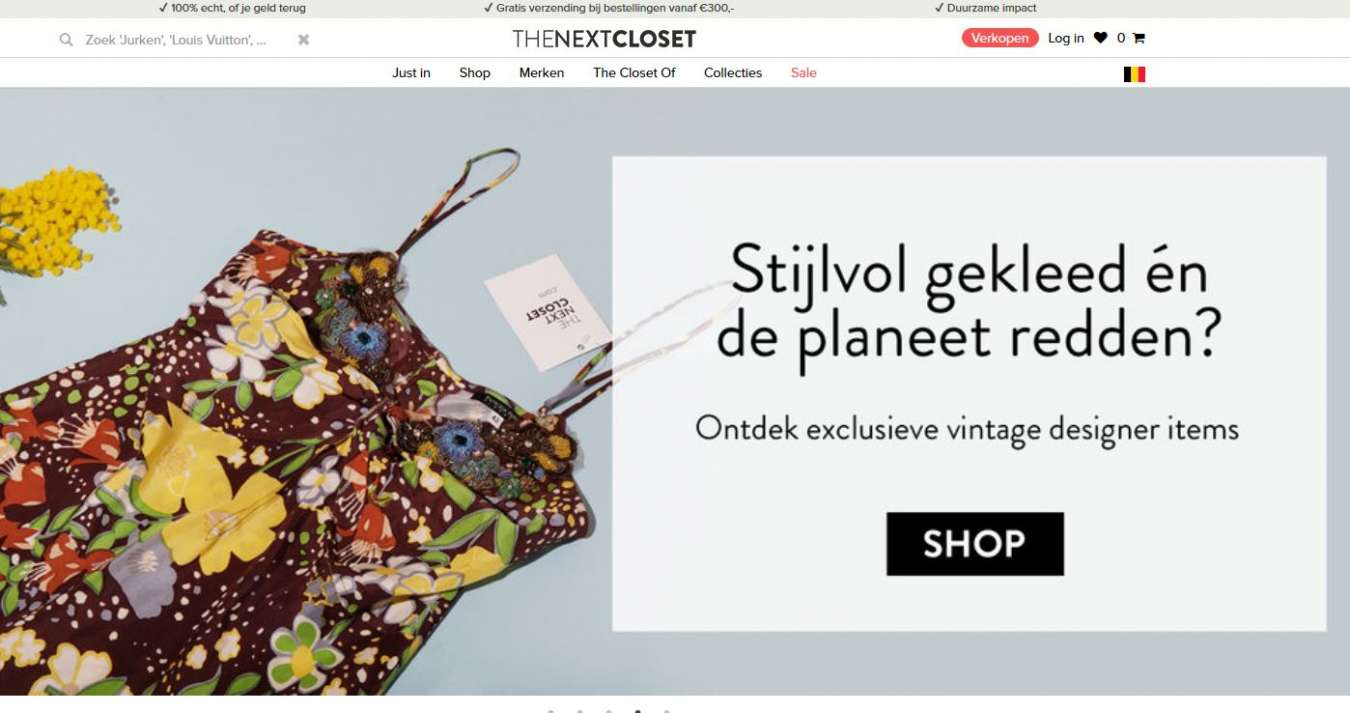Click The Next Closet logo
This screenshot has height=713, width=1350.
click(604, 39)
